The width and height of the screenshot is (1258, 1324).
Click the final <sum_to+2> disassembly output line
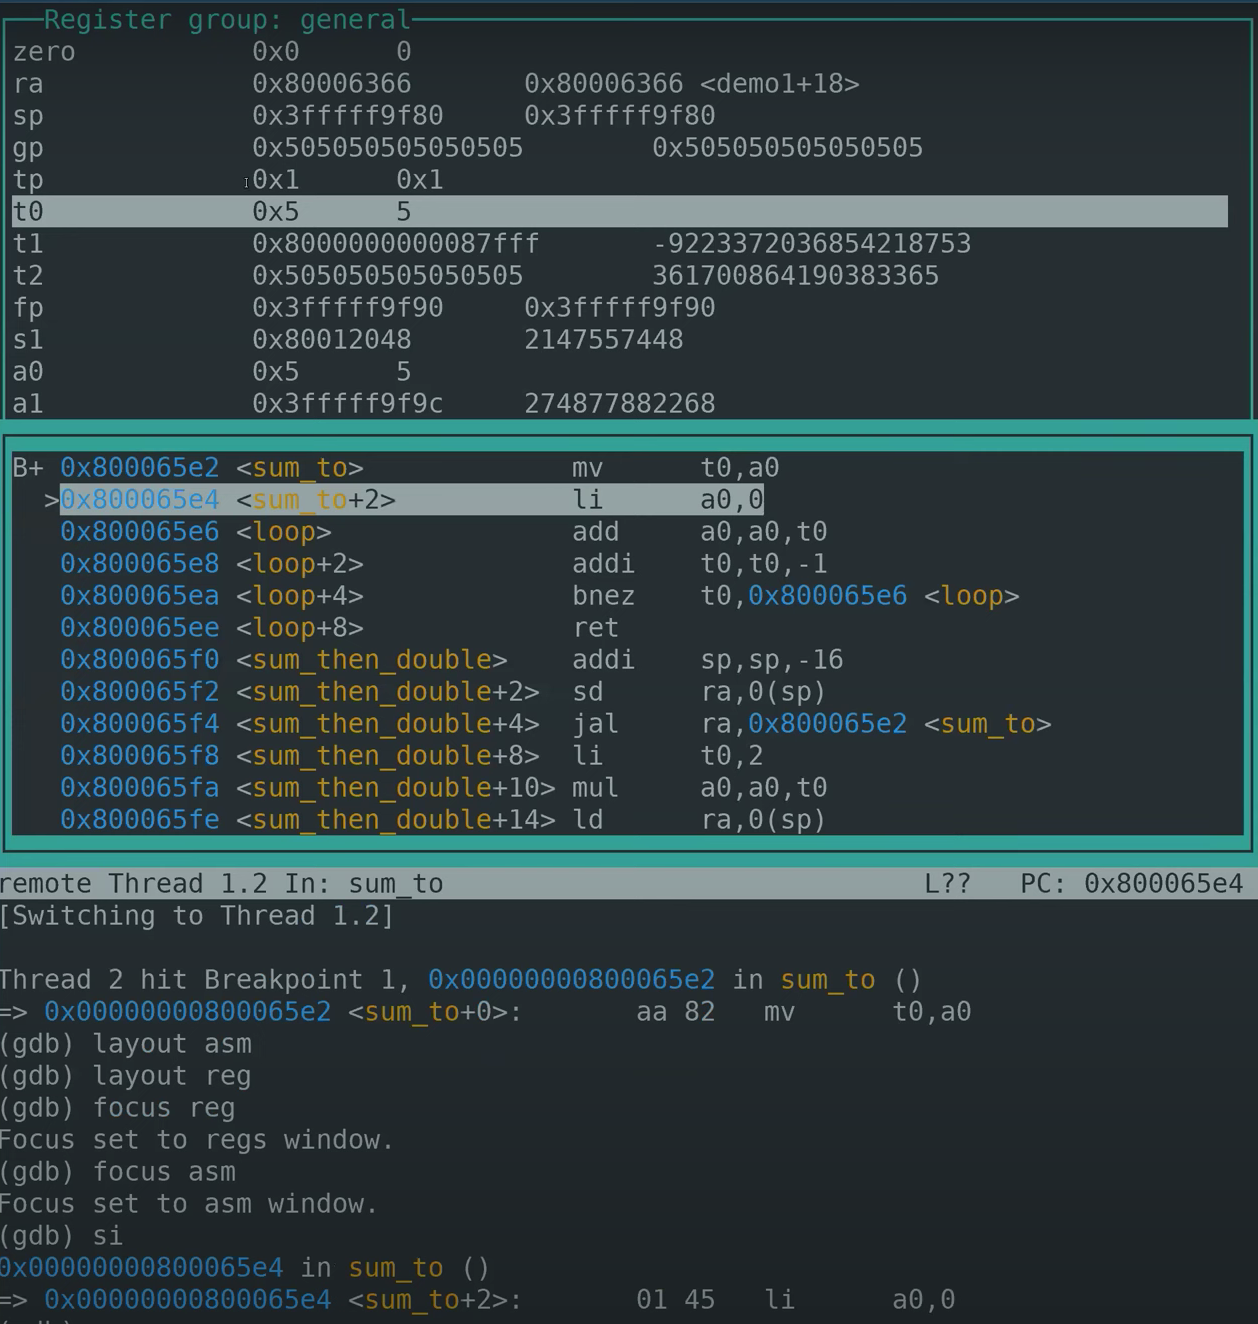[x=477, y=1300]
